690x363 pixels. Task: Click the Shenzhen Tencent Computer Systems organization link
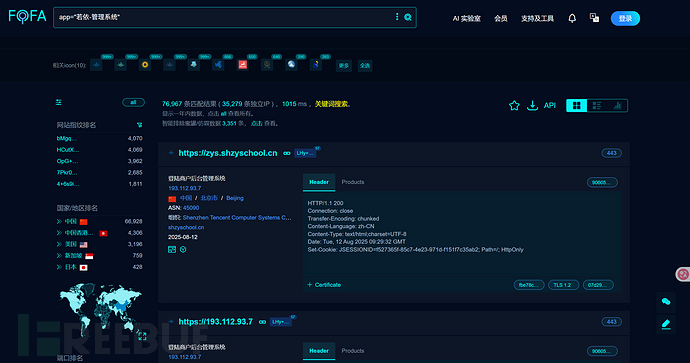[237, 217]
